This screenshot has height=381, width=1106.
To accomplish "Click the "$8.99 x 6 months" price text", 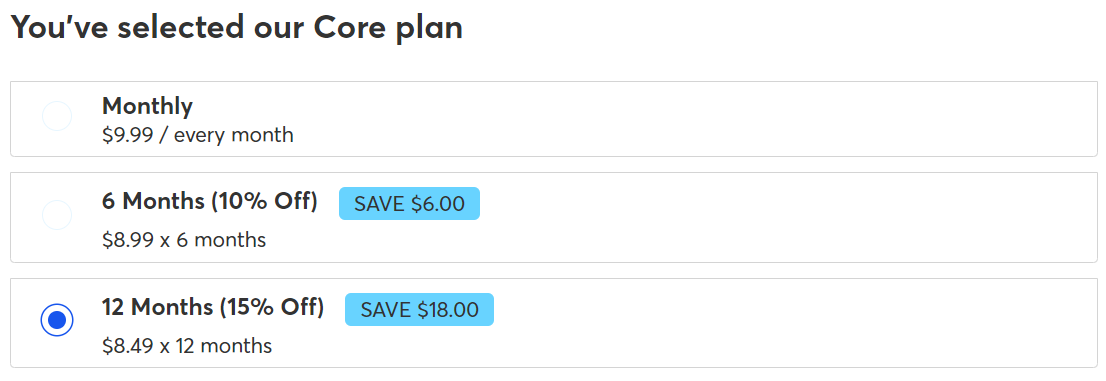I will 184,240.
